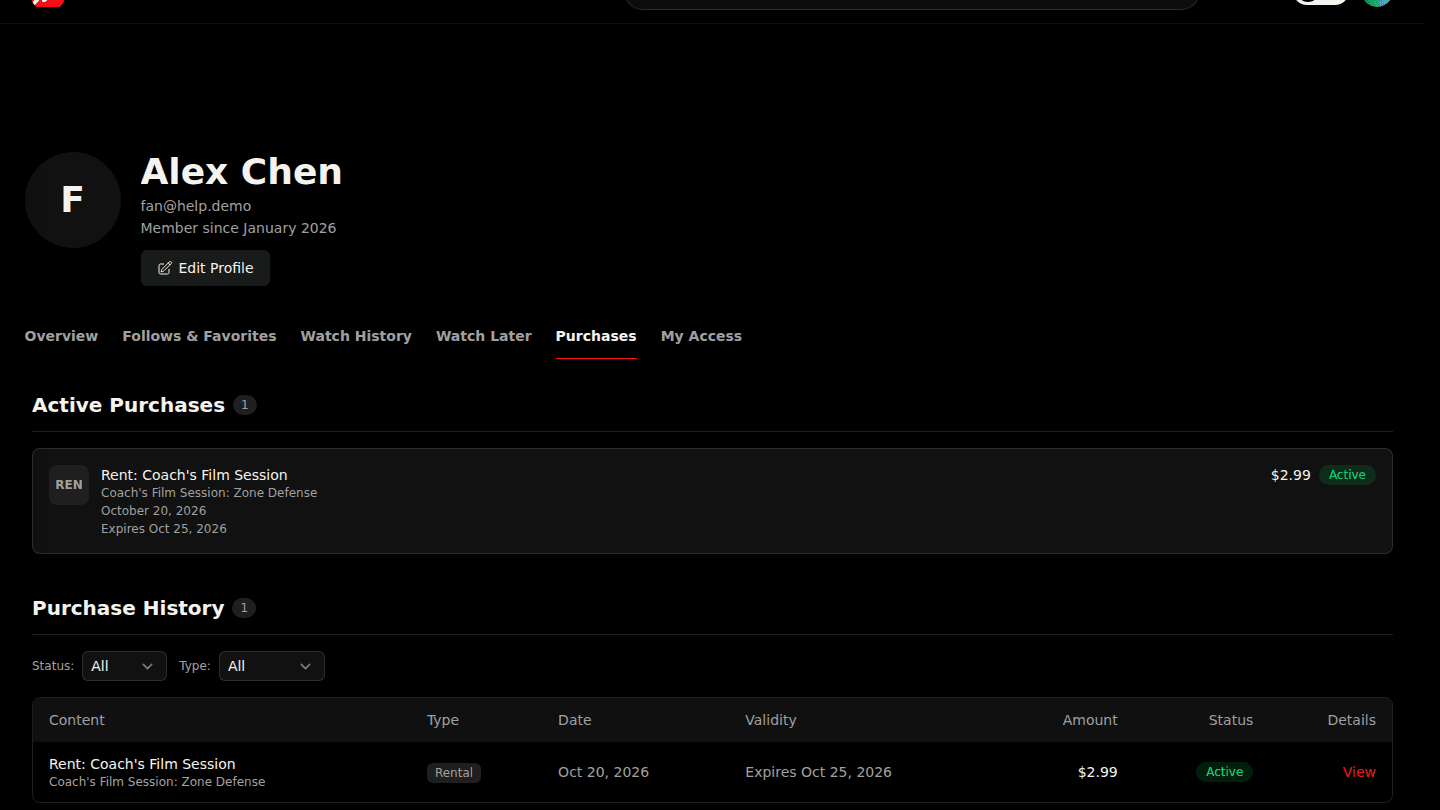Click the Purchase History count badge

(244, 608)
